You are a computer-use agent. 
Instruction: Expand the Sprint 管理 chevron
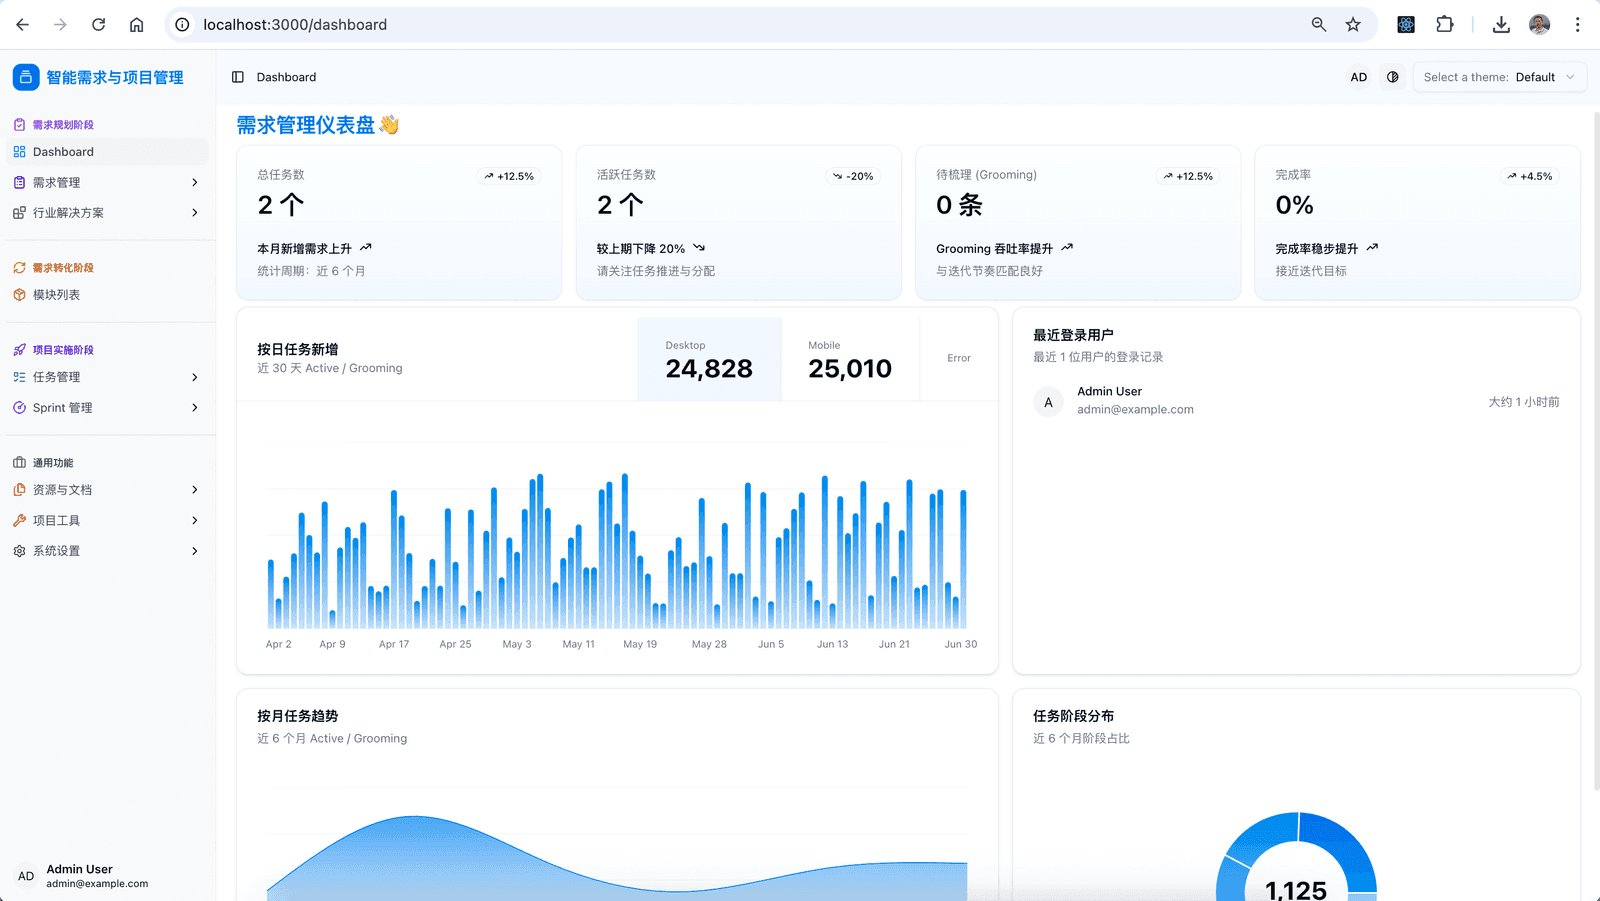tap(196, 407)
